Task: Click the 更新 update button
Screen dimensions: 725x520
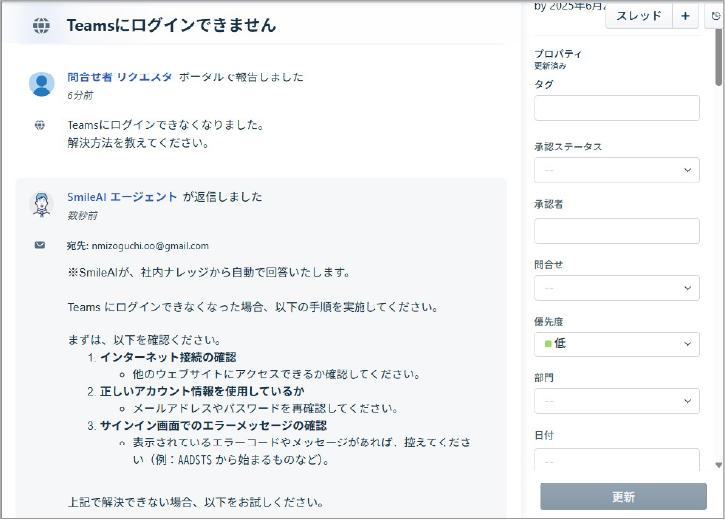Action: (623, 497)
